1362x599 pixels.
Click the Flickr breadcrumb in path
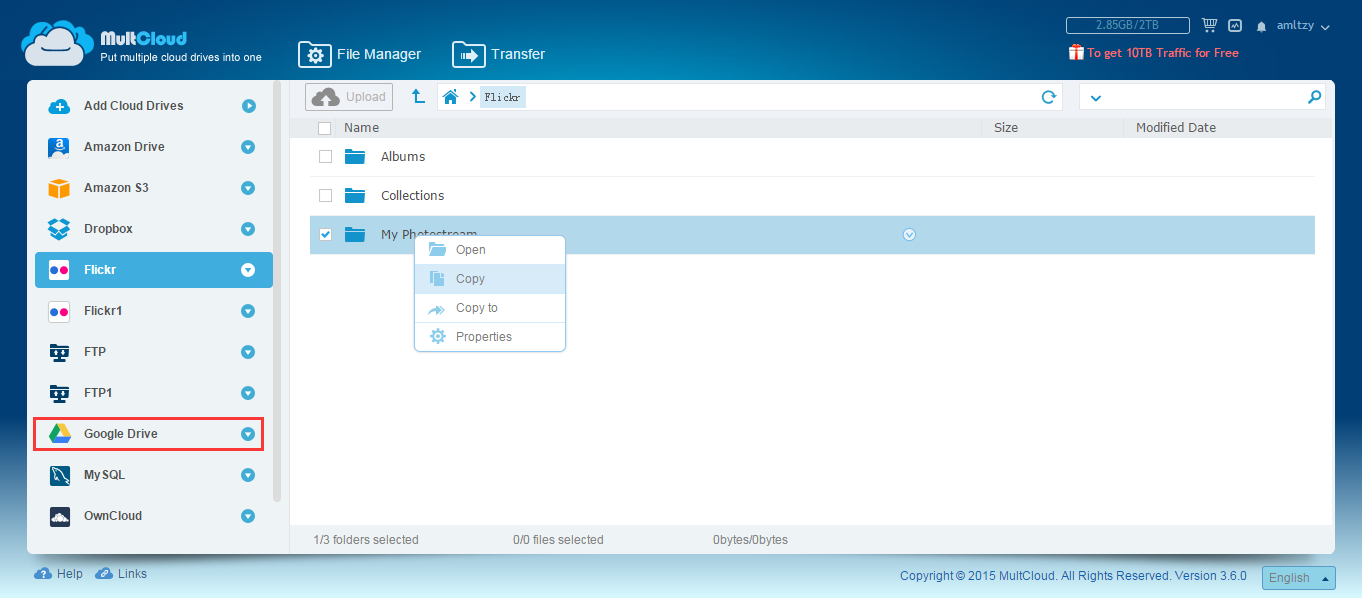click(x=502, y=97)
